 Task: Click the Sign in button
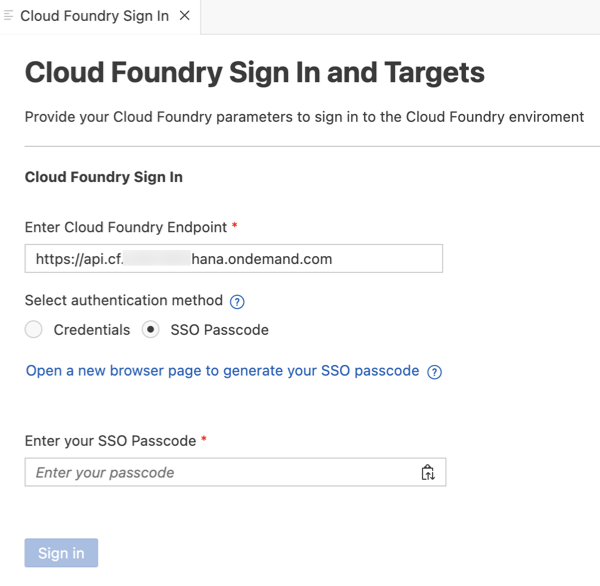point(61,553)
